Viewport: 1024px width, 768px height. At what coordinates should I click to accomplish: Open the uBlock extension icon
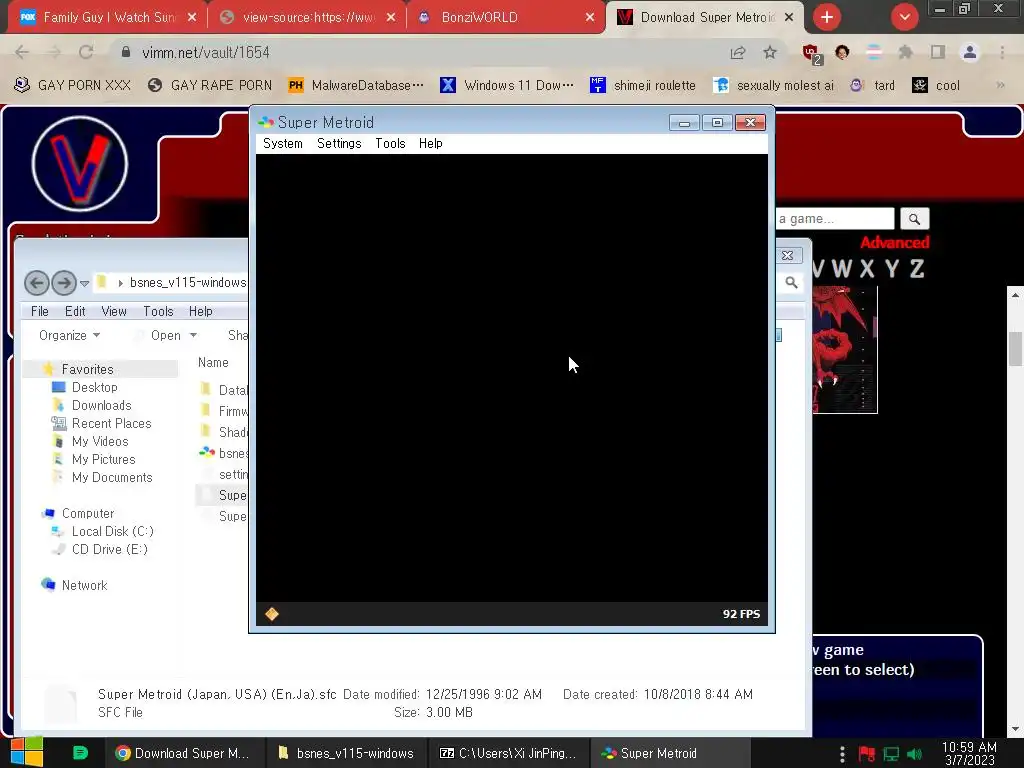point(811,54)
